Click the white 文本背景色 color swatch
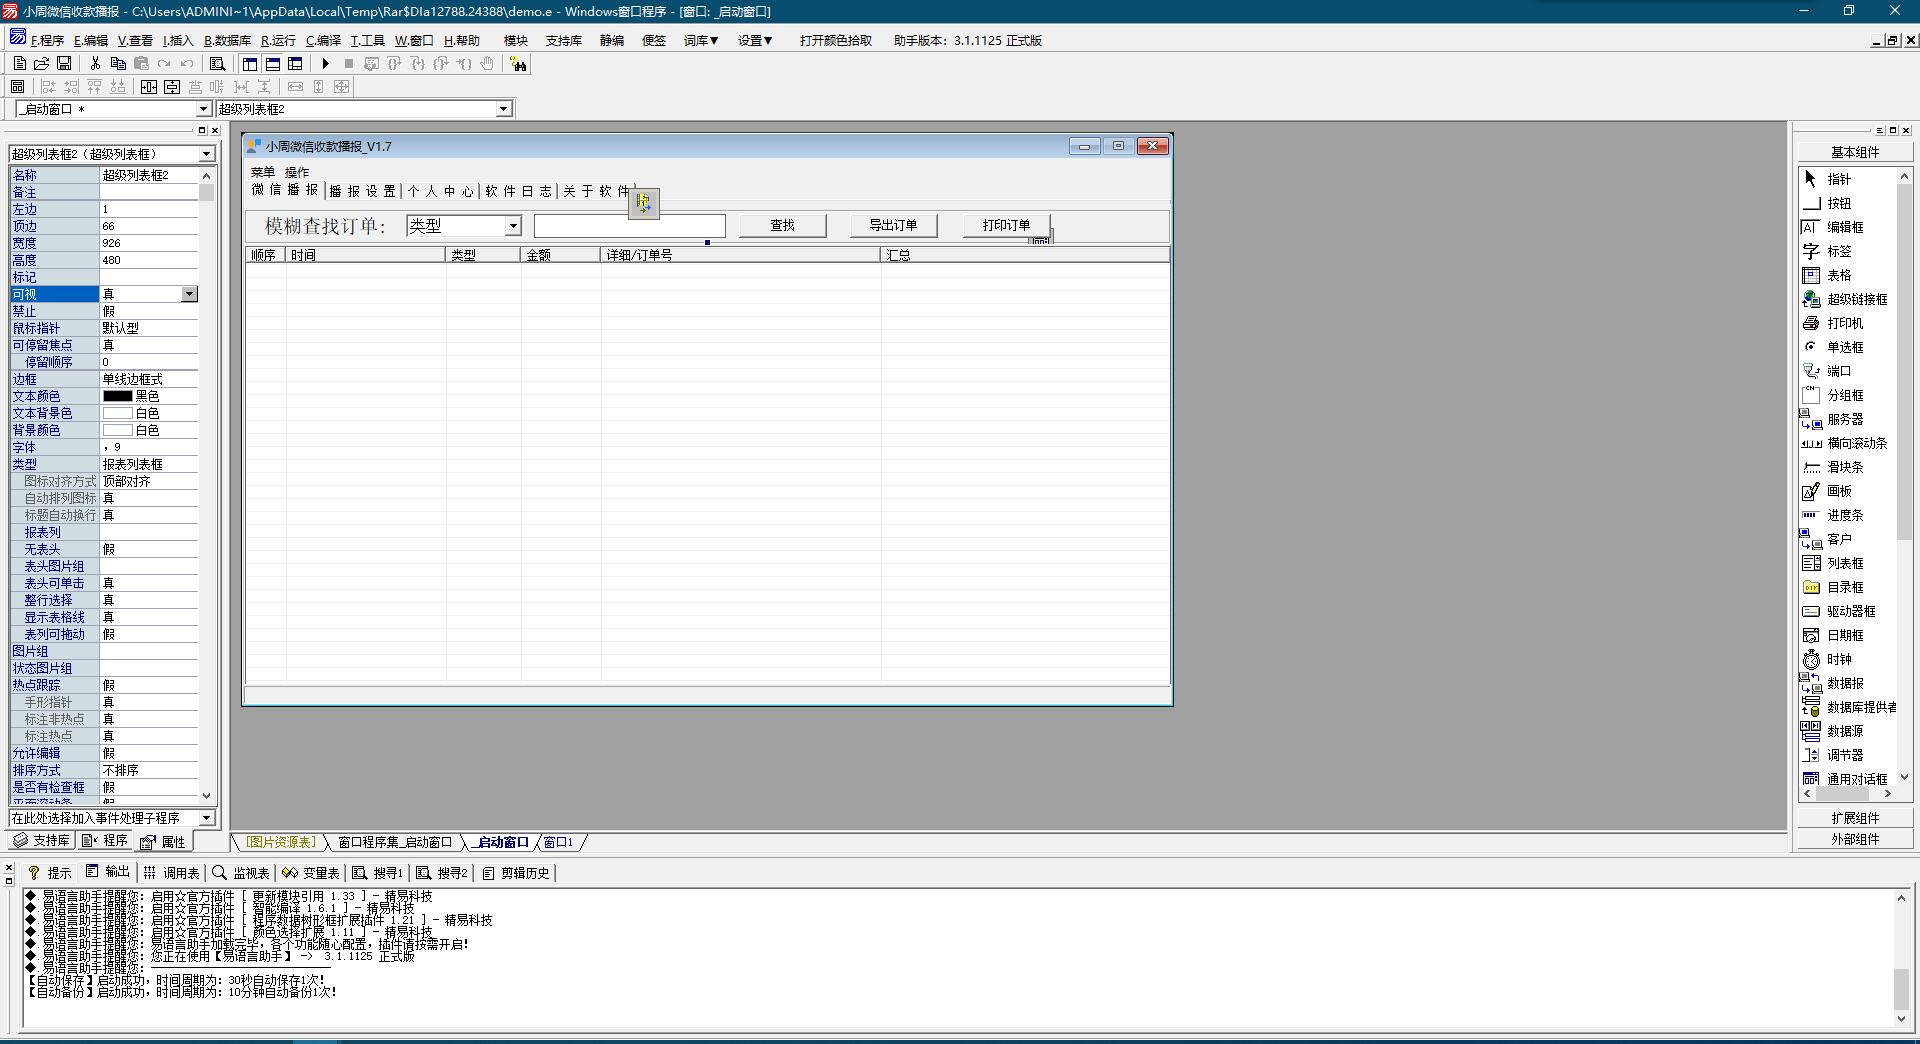The width and height of the screenshot is (1920, 1044). (x=117, y=413)
